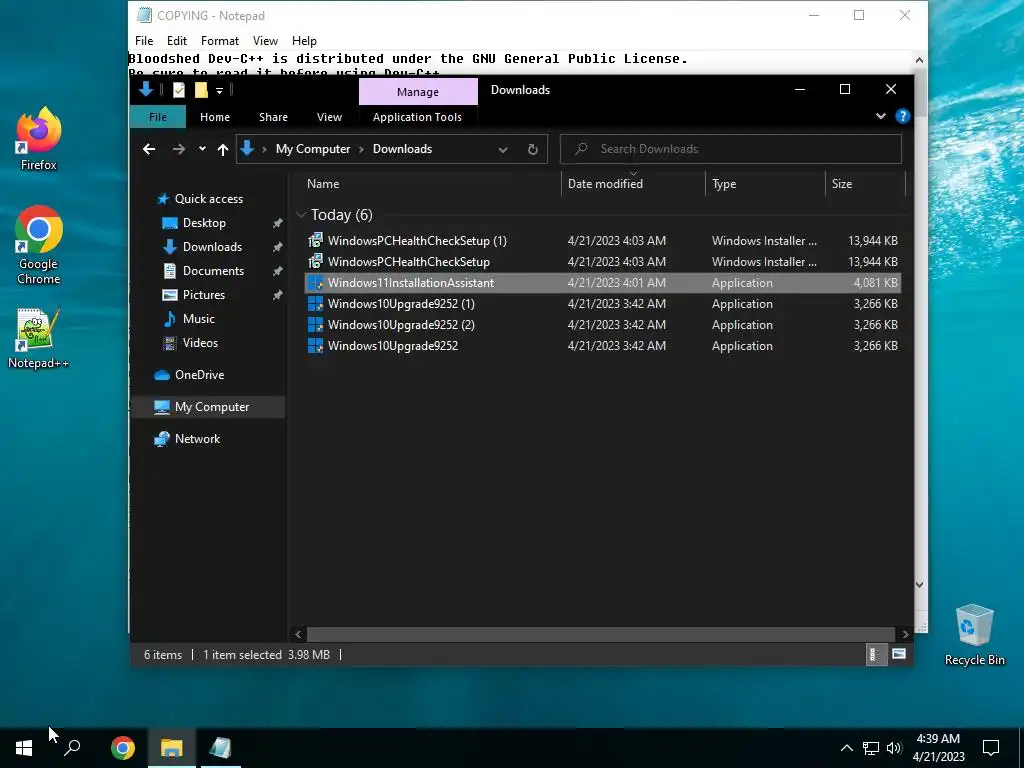Open Notepad++ desktop shortcut
Screen dimensions: 1024x768
click(x=39, y=338)
